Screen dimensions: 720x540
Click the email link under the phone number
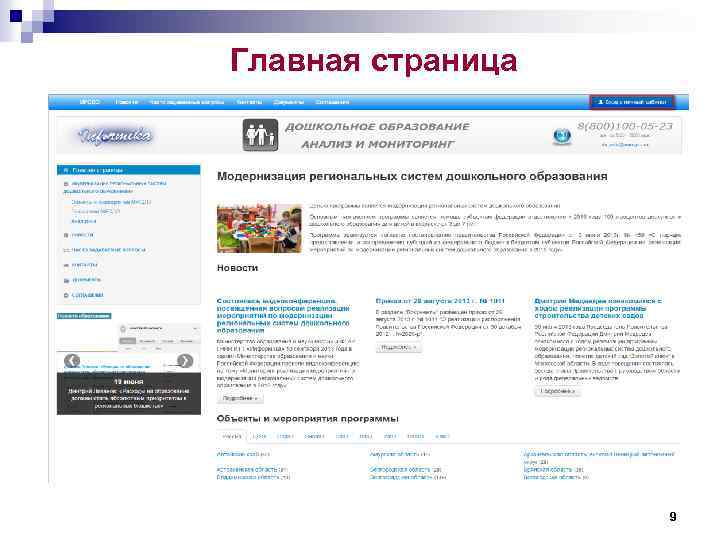pos(625,145)
